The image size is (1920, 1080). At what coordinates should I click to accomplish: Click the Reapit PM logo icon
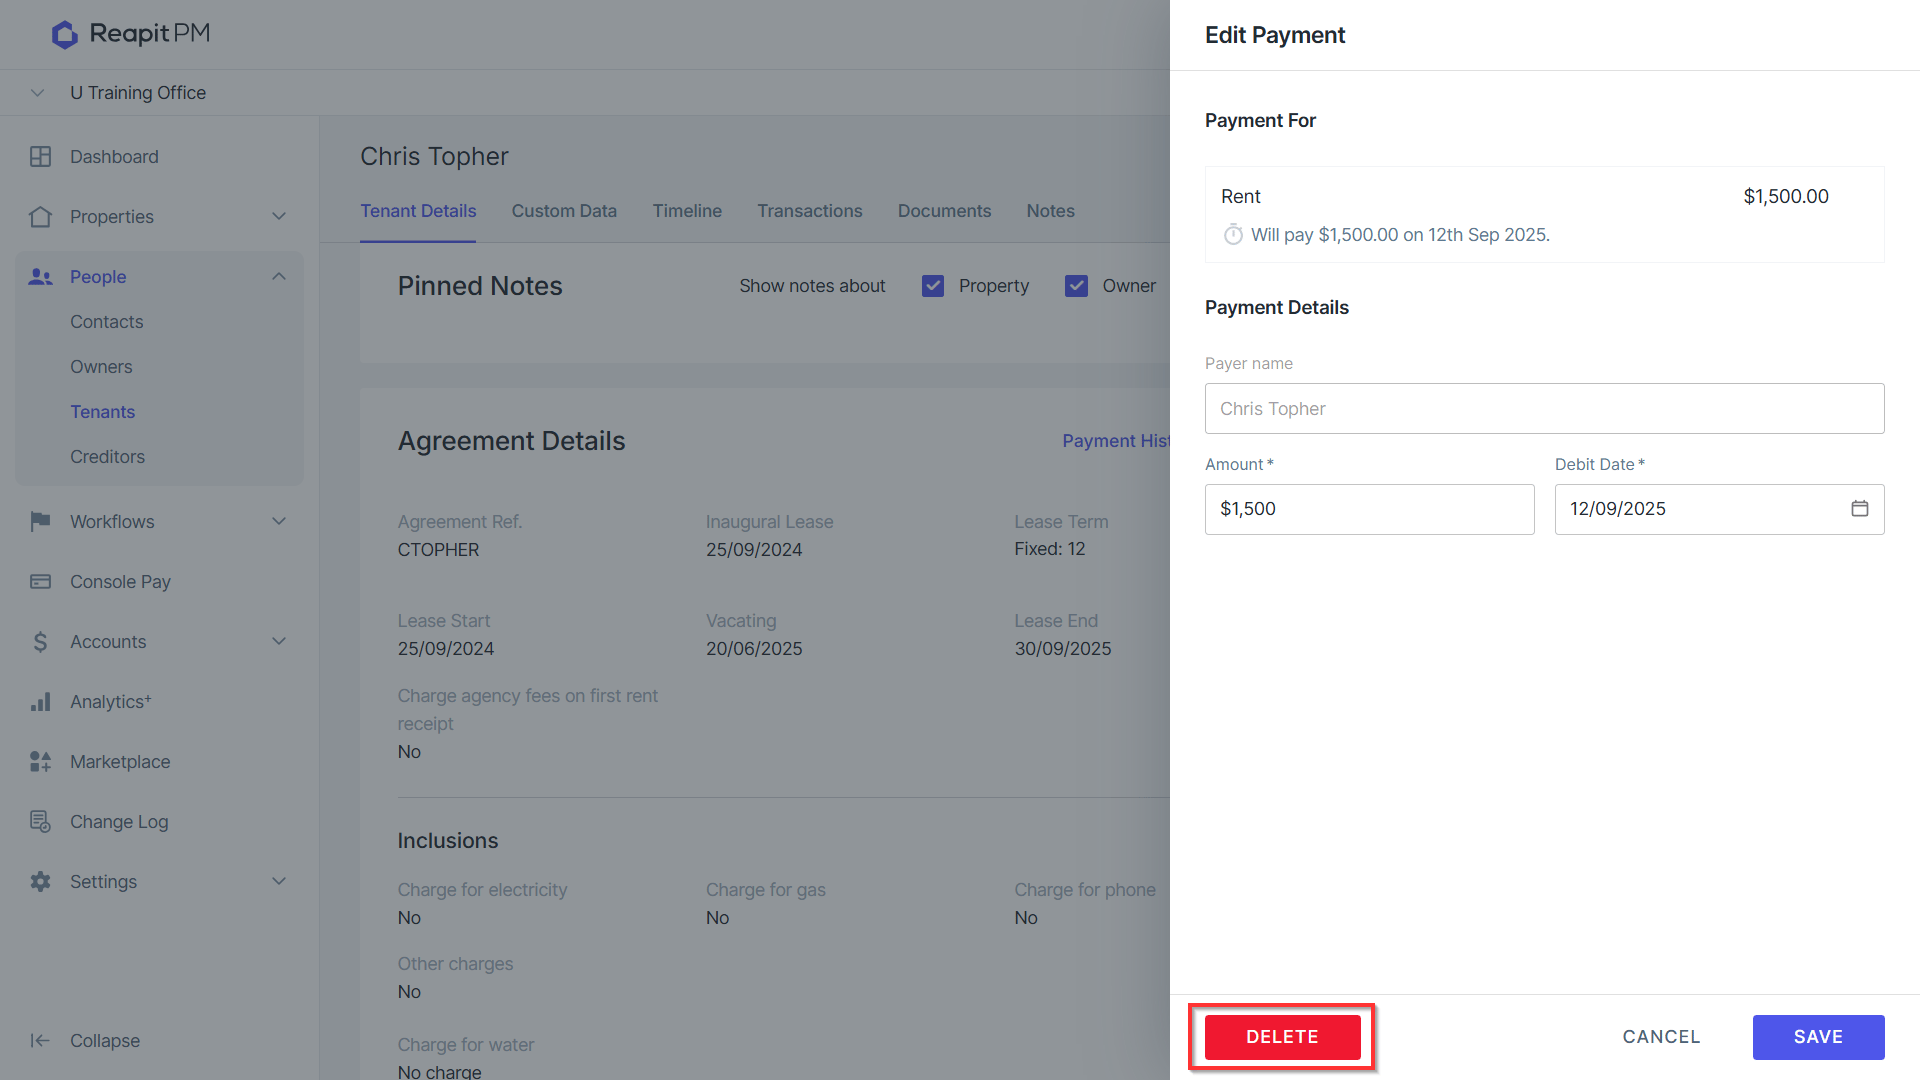click(65, 35)
